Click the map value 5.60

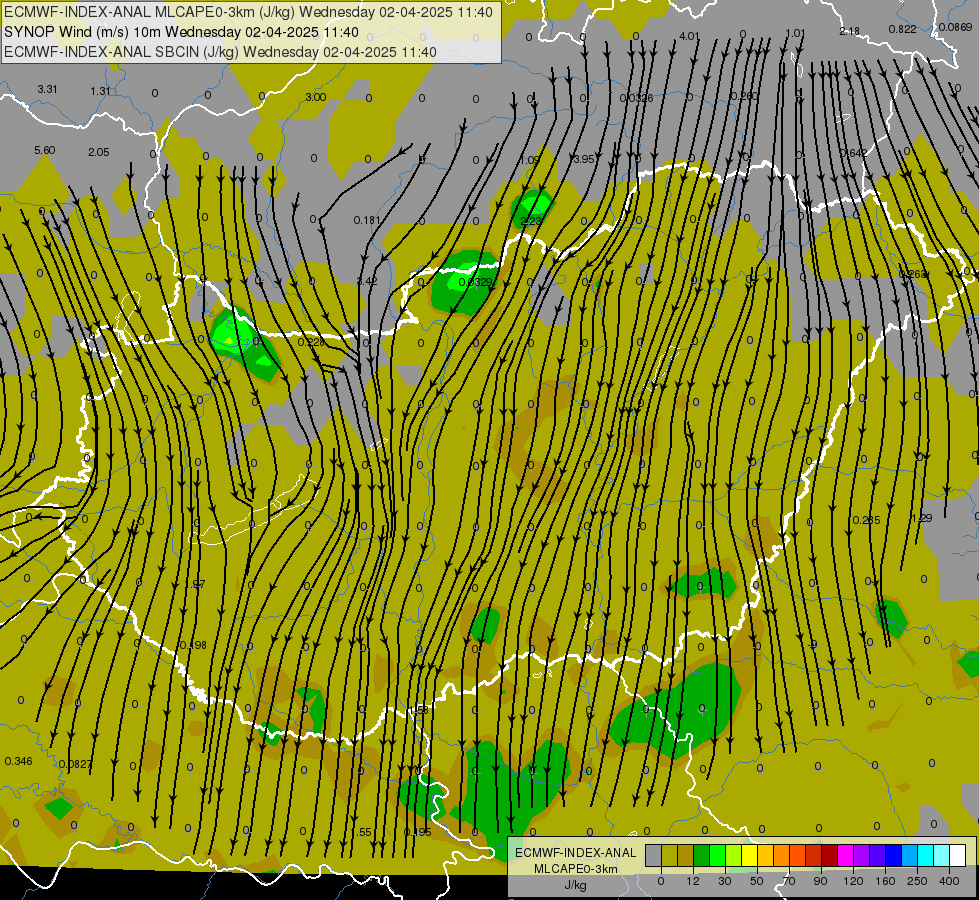pyautogui.click(x=45, y=151)
